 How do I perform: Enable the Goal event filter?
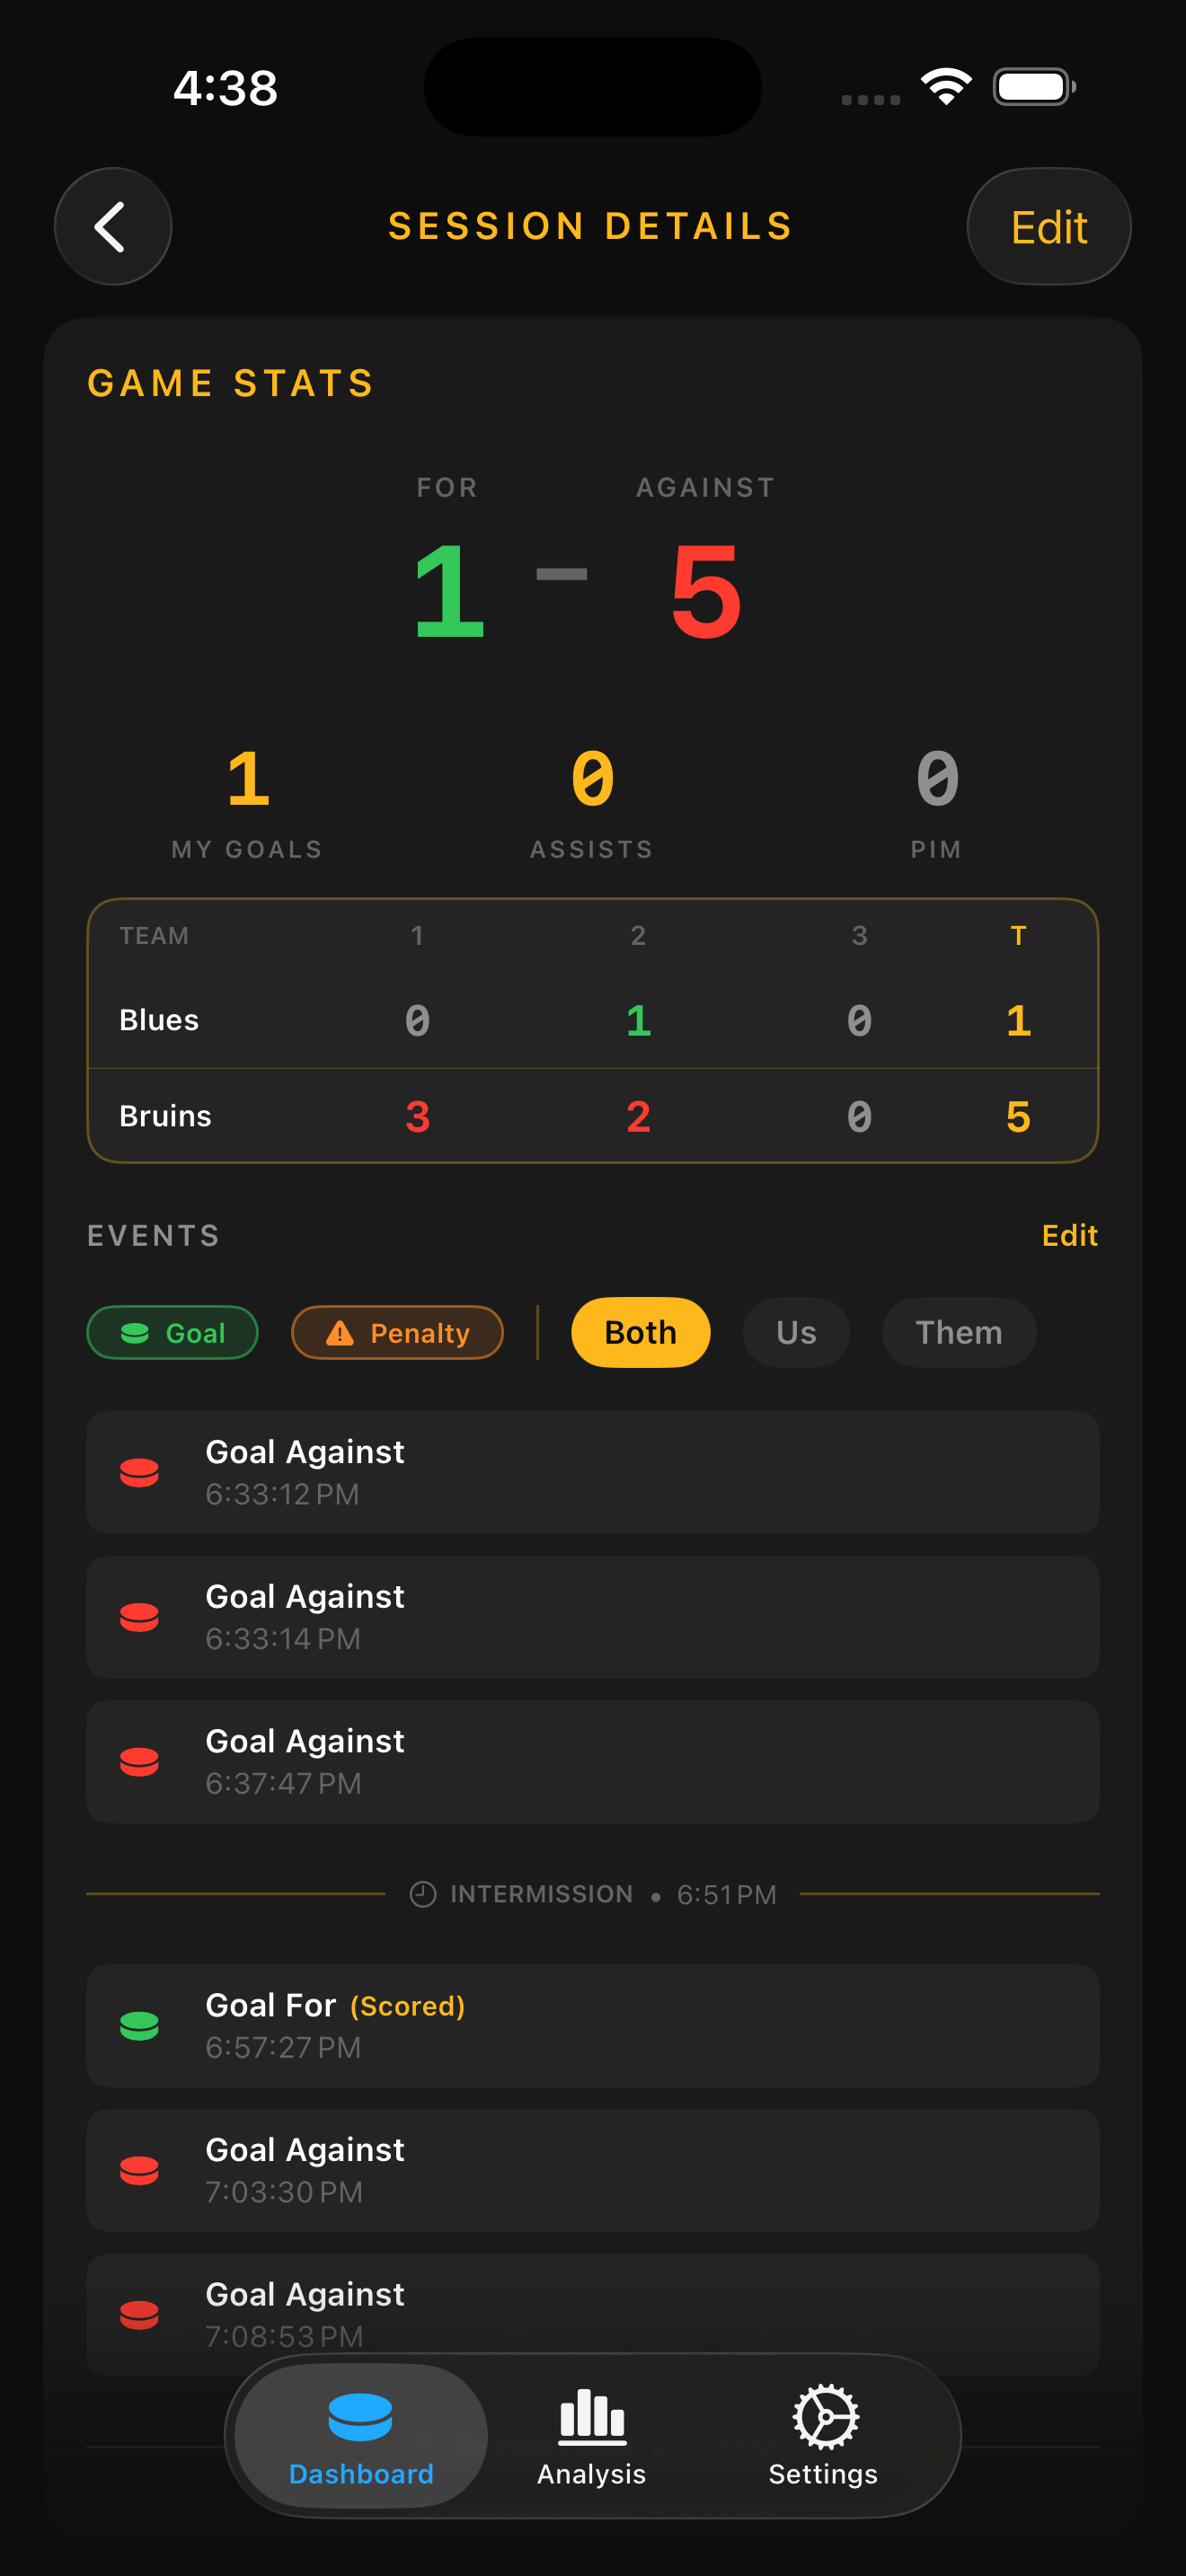171,1332
